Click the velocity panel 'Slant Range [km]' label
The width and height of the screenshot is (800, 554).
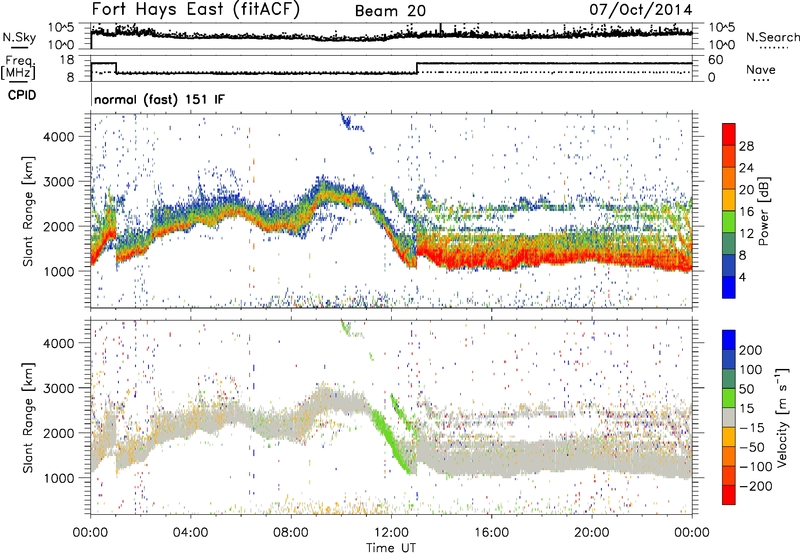(x=28, y=417)
